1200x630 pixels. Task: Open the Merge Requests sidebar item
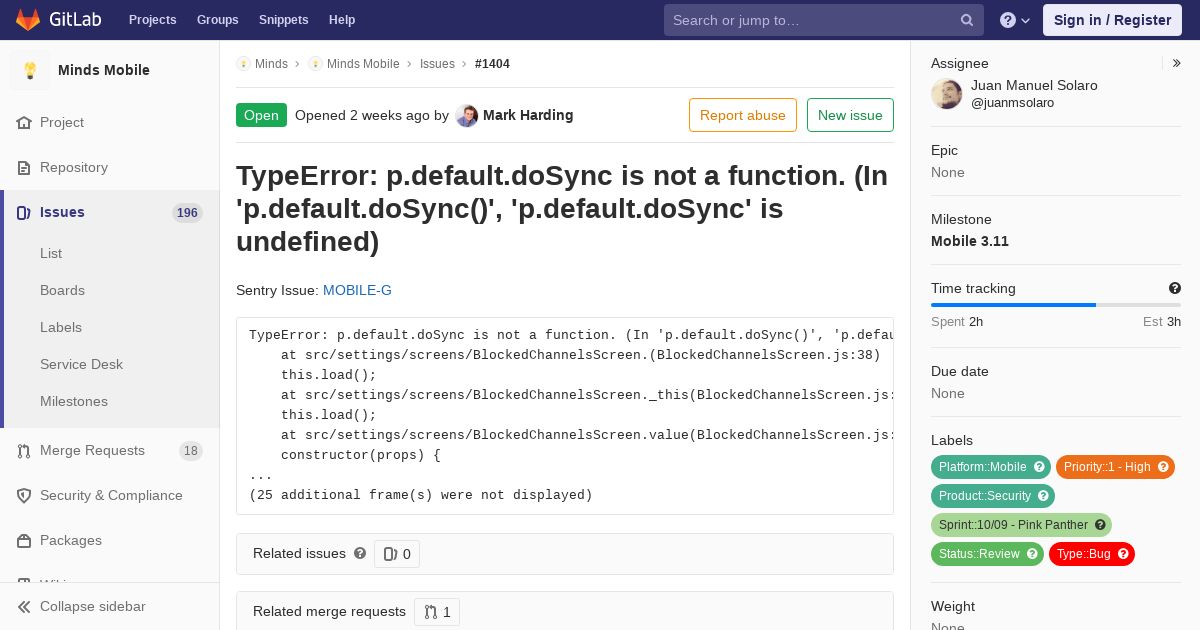pos(110,450)
